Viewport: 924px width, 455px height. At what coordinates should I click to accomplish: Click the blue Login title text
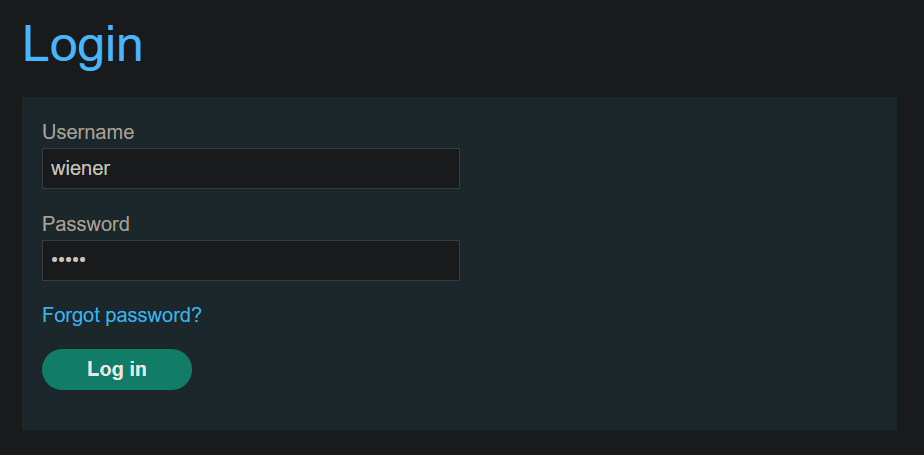pos(82,44)
